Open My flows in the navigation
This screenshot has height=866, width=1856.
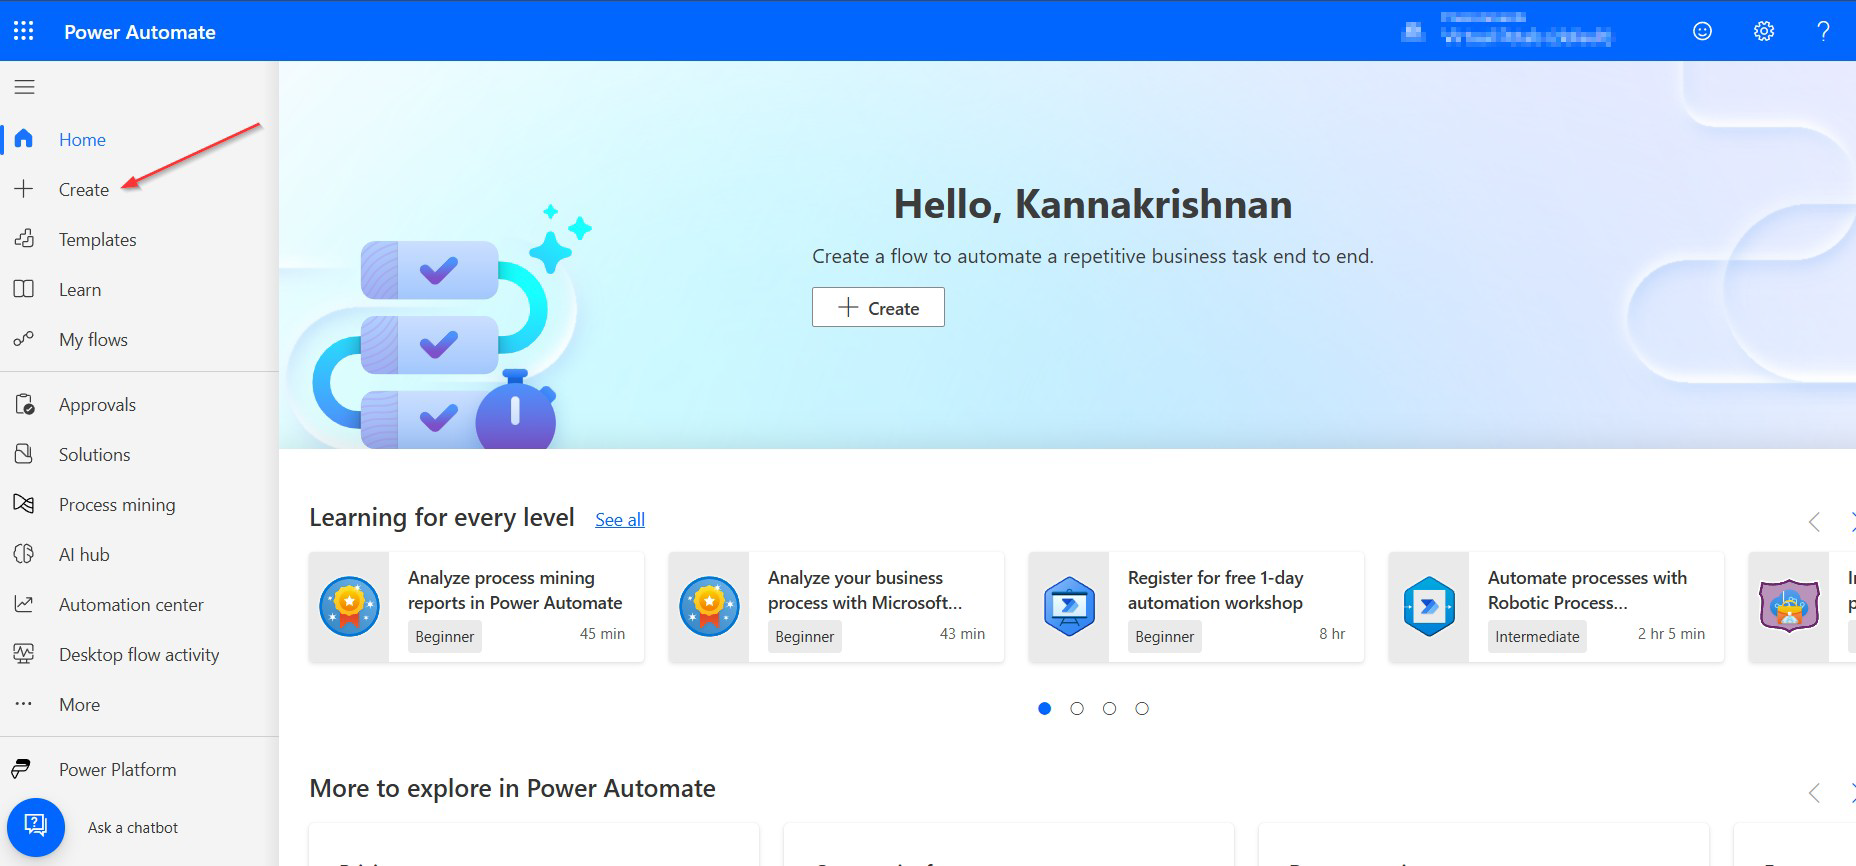tap(93, 339)
